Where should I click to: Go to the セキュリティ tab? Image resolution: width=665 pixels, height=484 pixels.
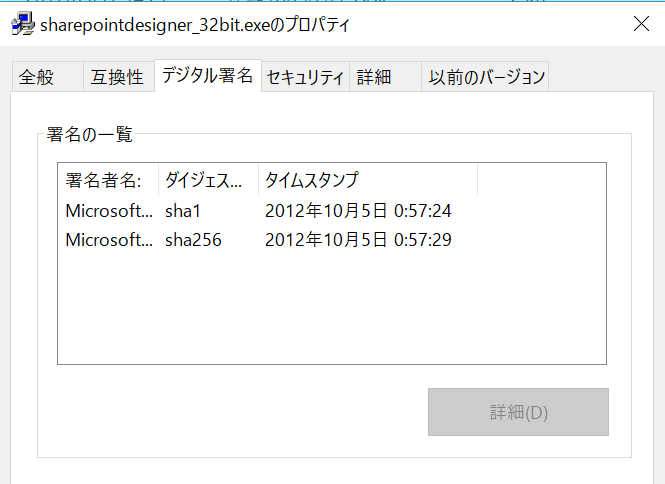pos(305,77)
